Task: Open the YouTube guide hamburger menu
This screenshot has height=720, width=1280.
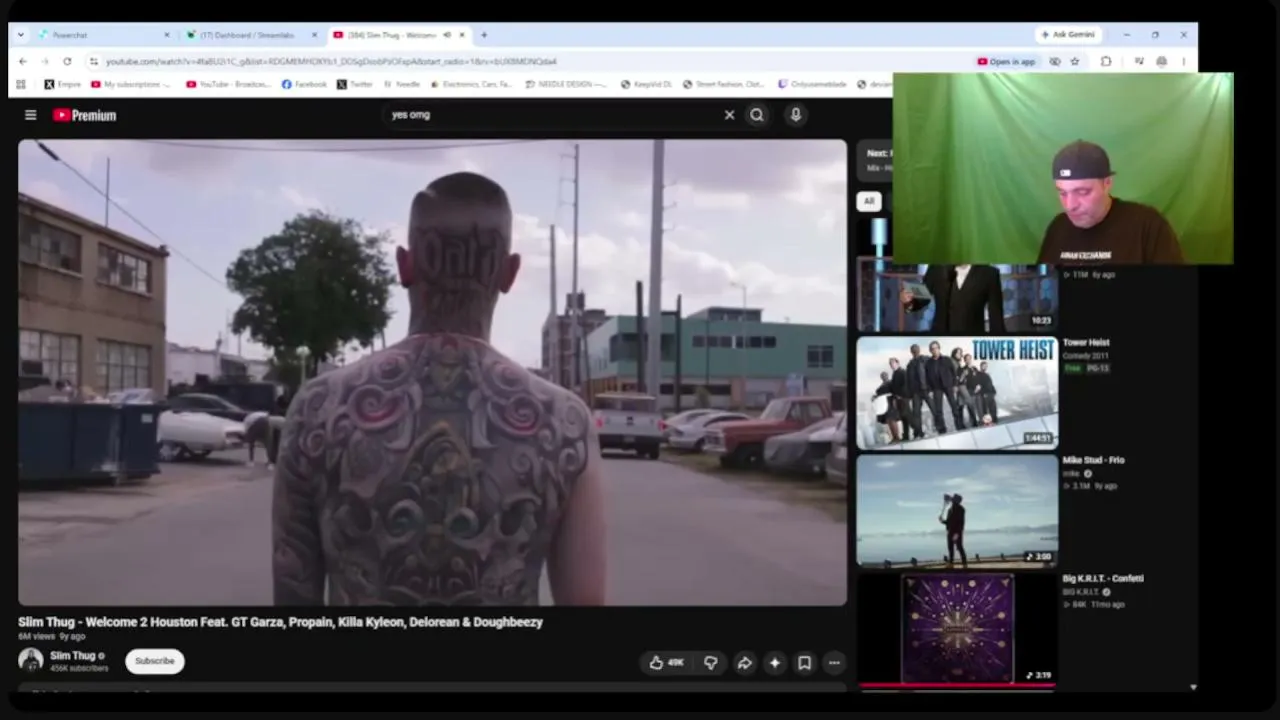Action: click(31, 115)
